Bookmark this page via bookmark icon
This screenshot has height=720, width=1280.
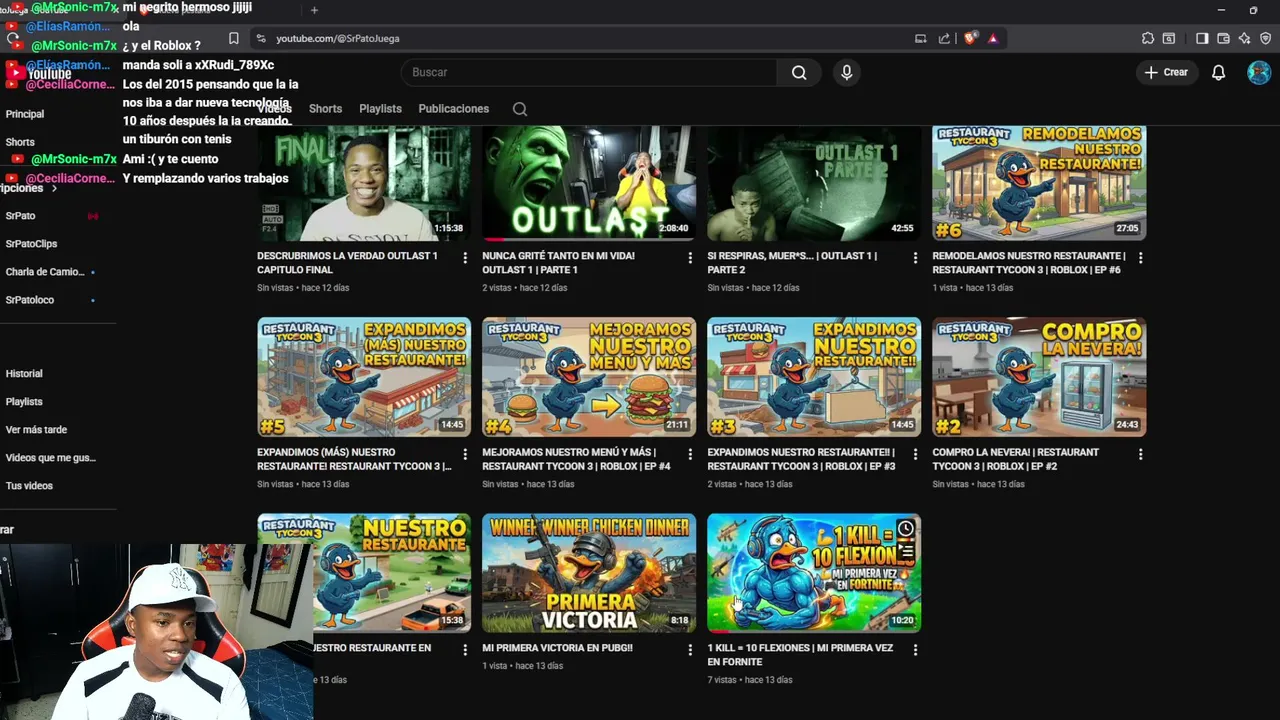click(x=233, y=38)
